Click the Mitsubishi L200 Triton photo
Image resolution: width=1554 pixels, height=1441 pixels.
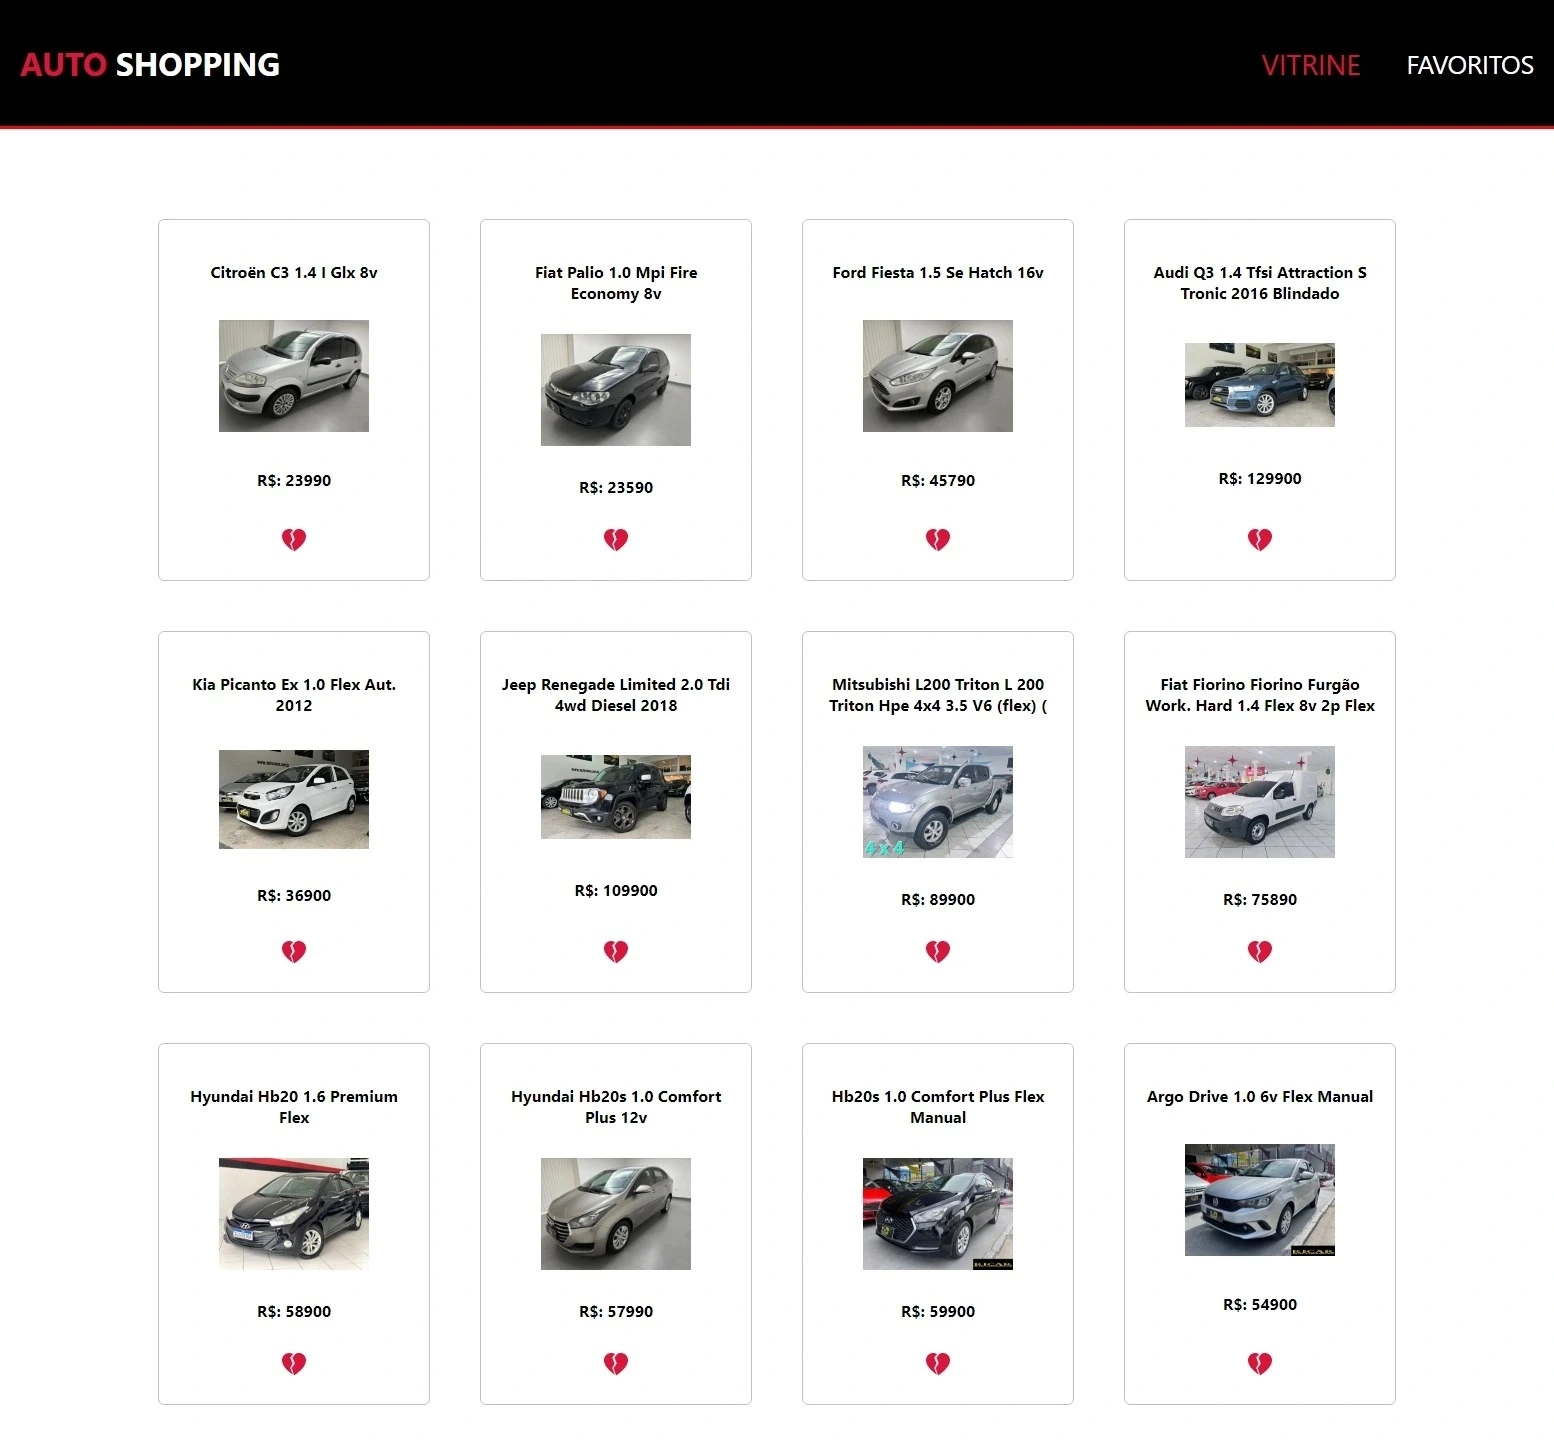coord(938,802)
